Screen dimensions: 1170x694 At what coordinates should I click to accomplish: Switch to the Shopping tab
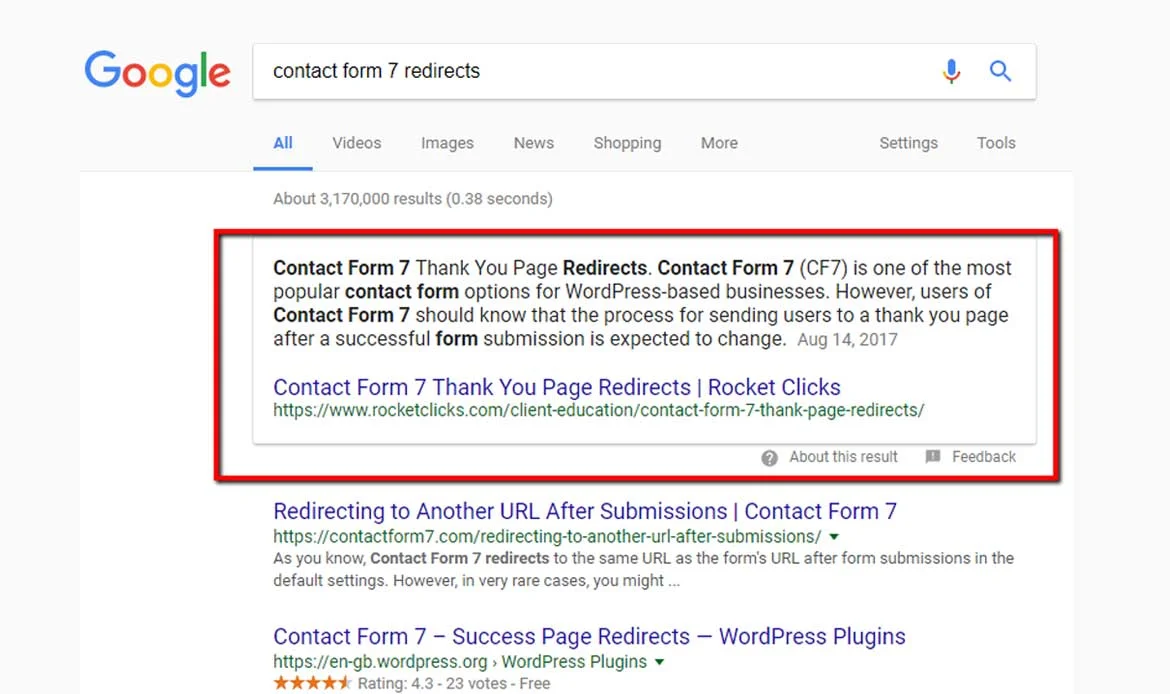coord(627,143)
